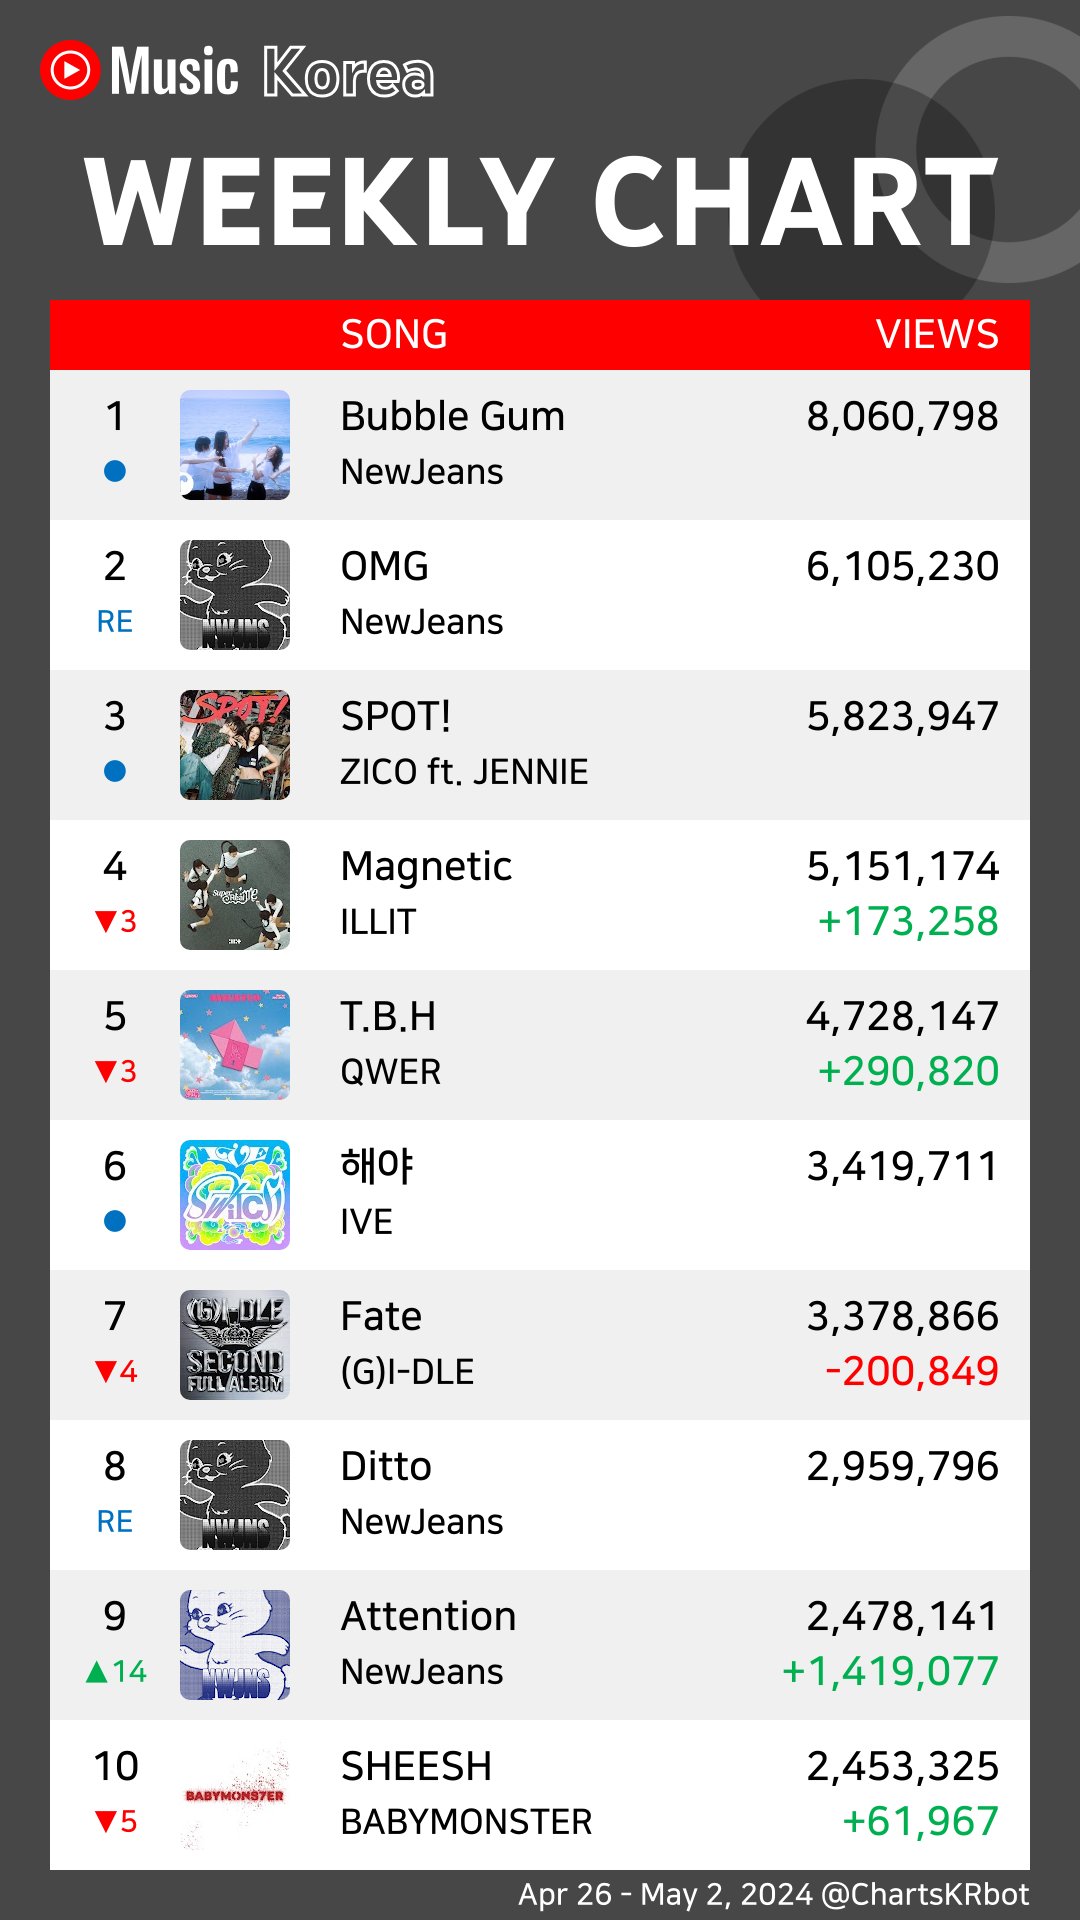Open the Ditto song title
Image resolution: width=1080 pixels, height=1920 pixels.
[x=386, y=1466]
